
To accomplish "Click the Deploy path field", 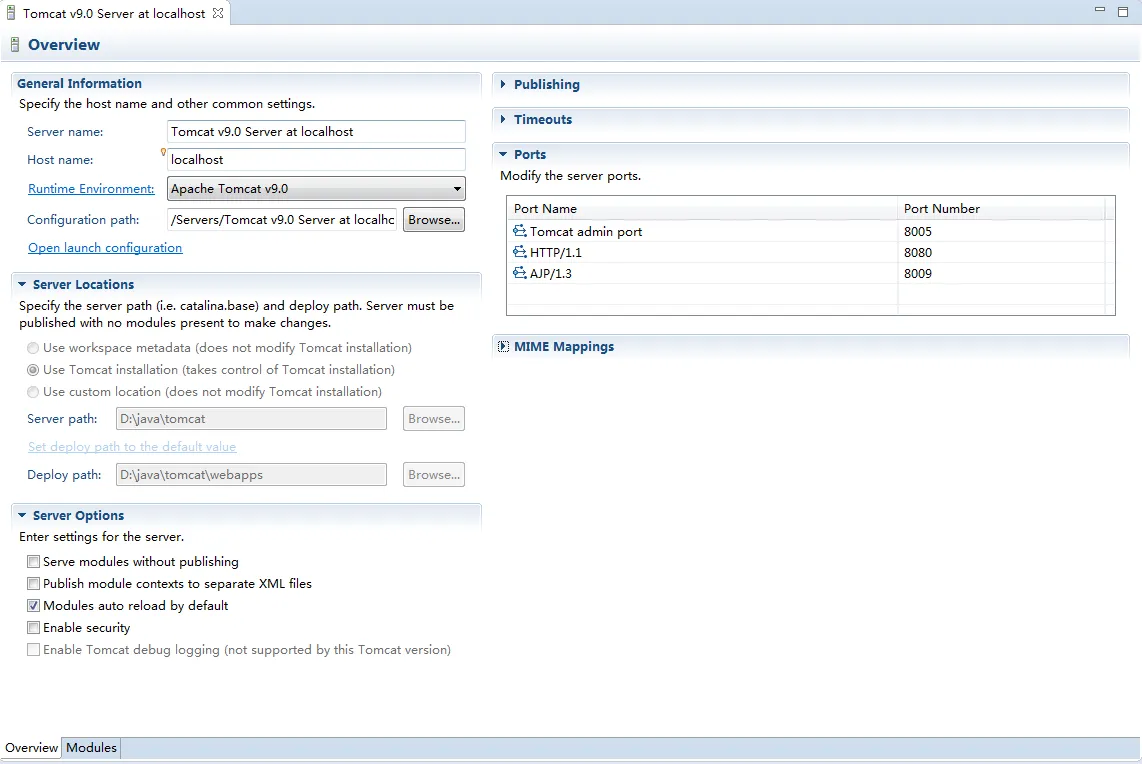I will (251, 475).
